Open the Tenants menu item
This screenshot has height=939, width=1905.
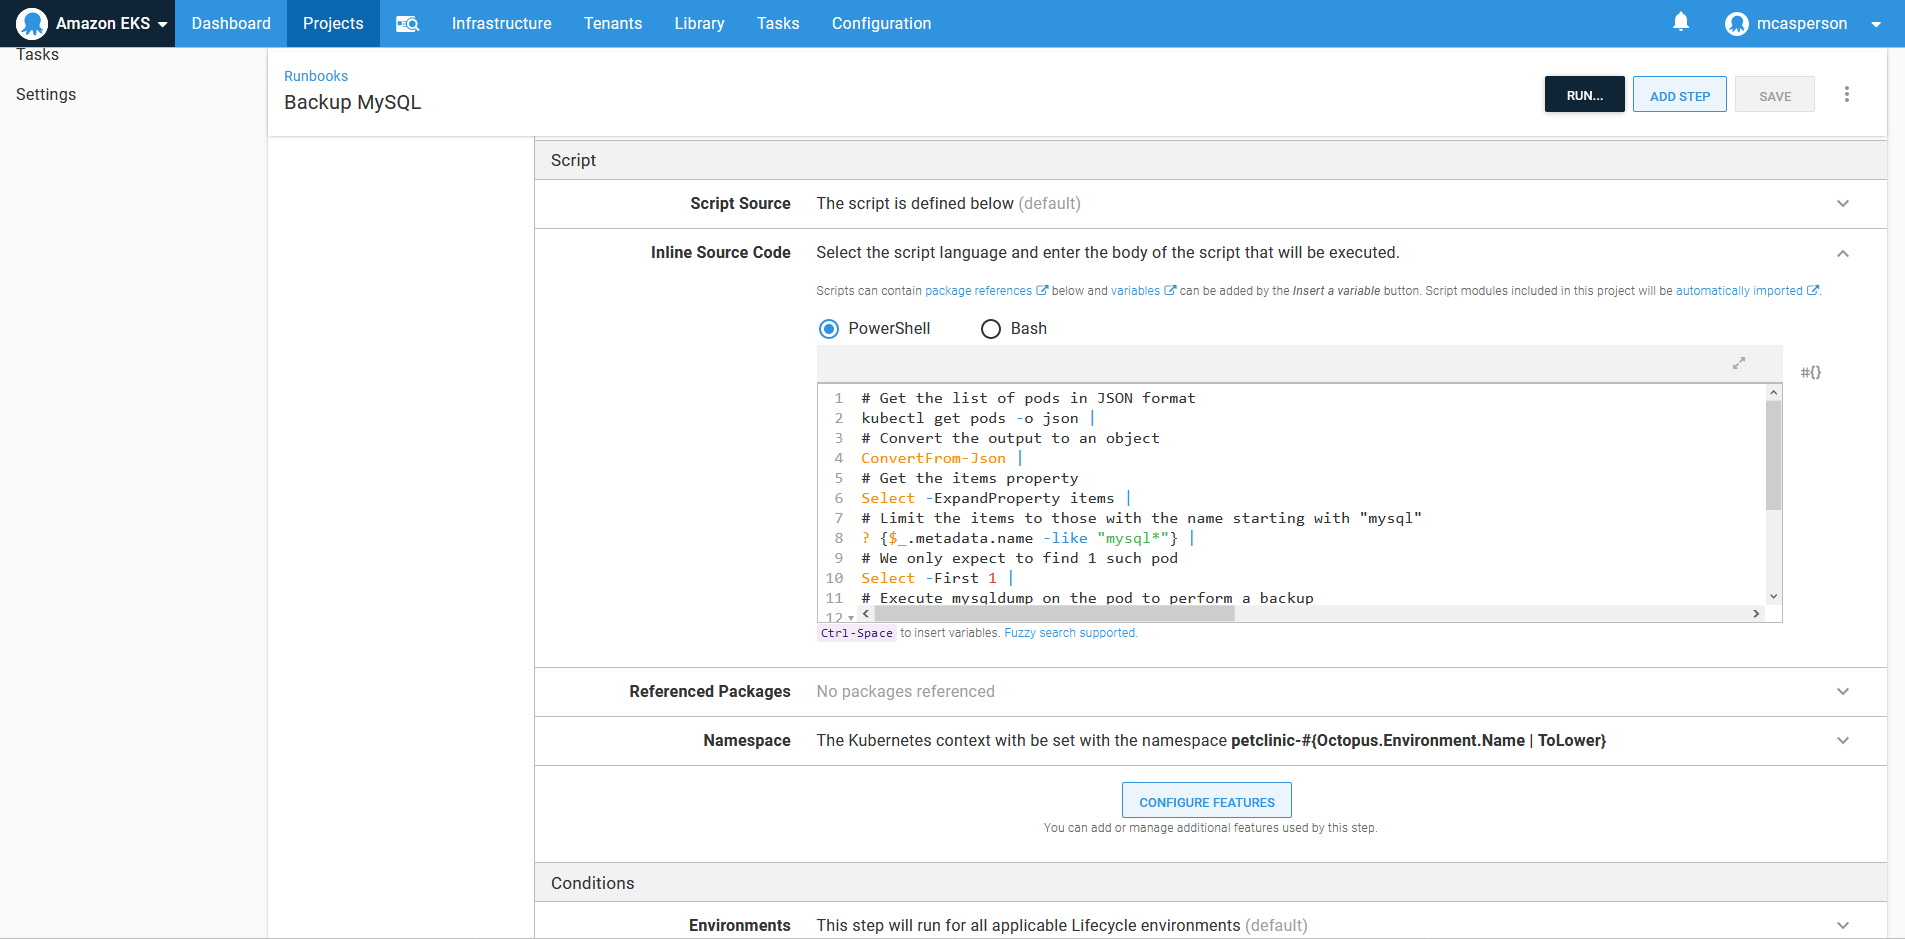point(613,24)
